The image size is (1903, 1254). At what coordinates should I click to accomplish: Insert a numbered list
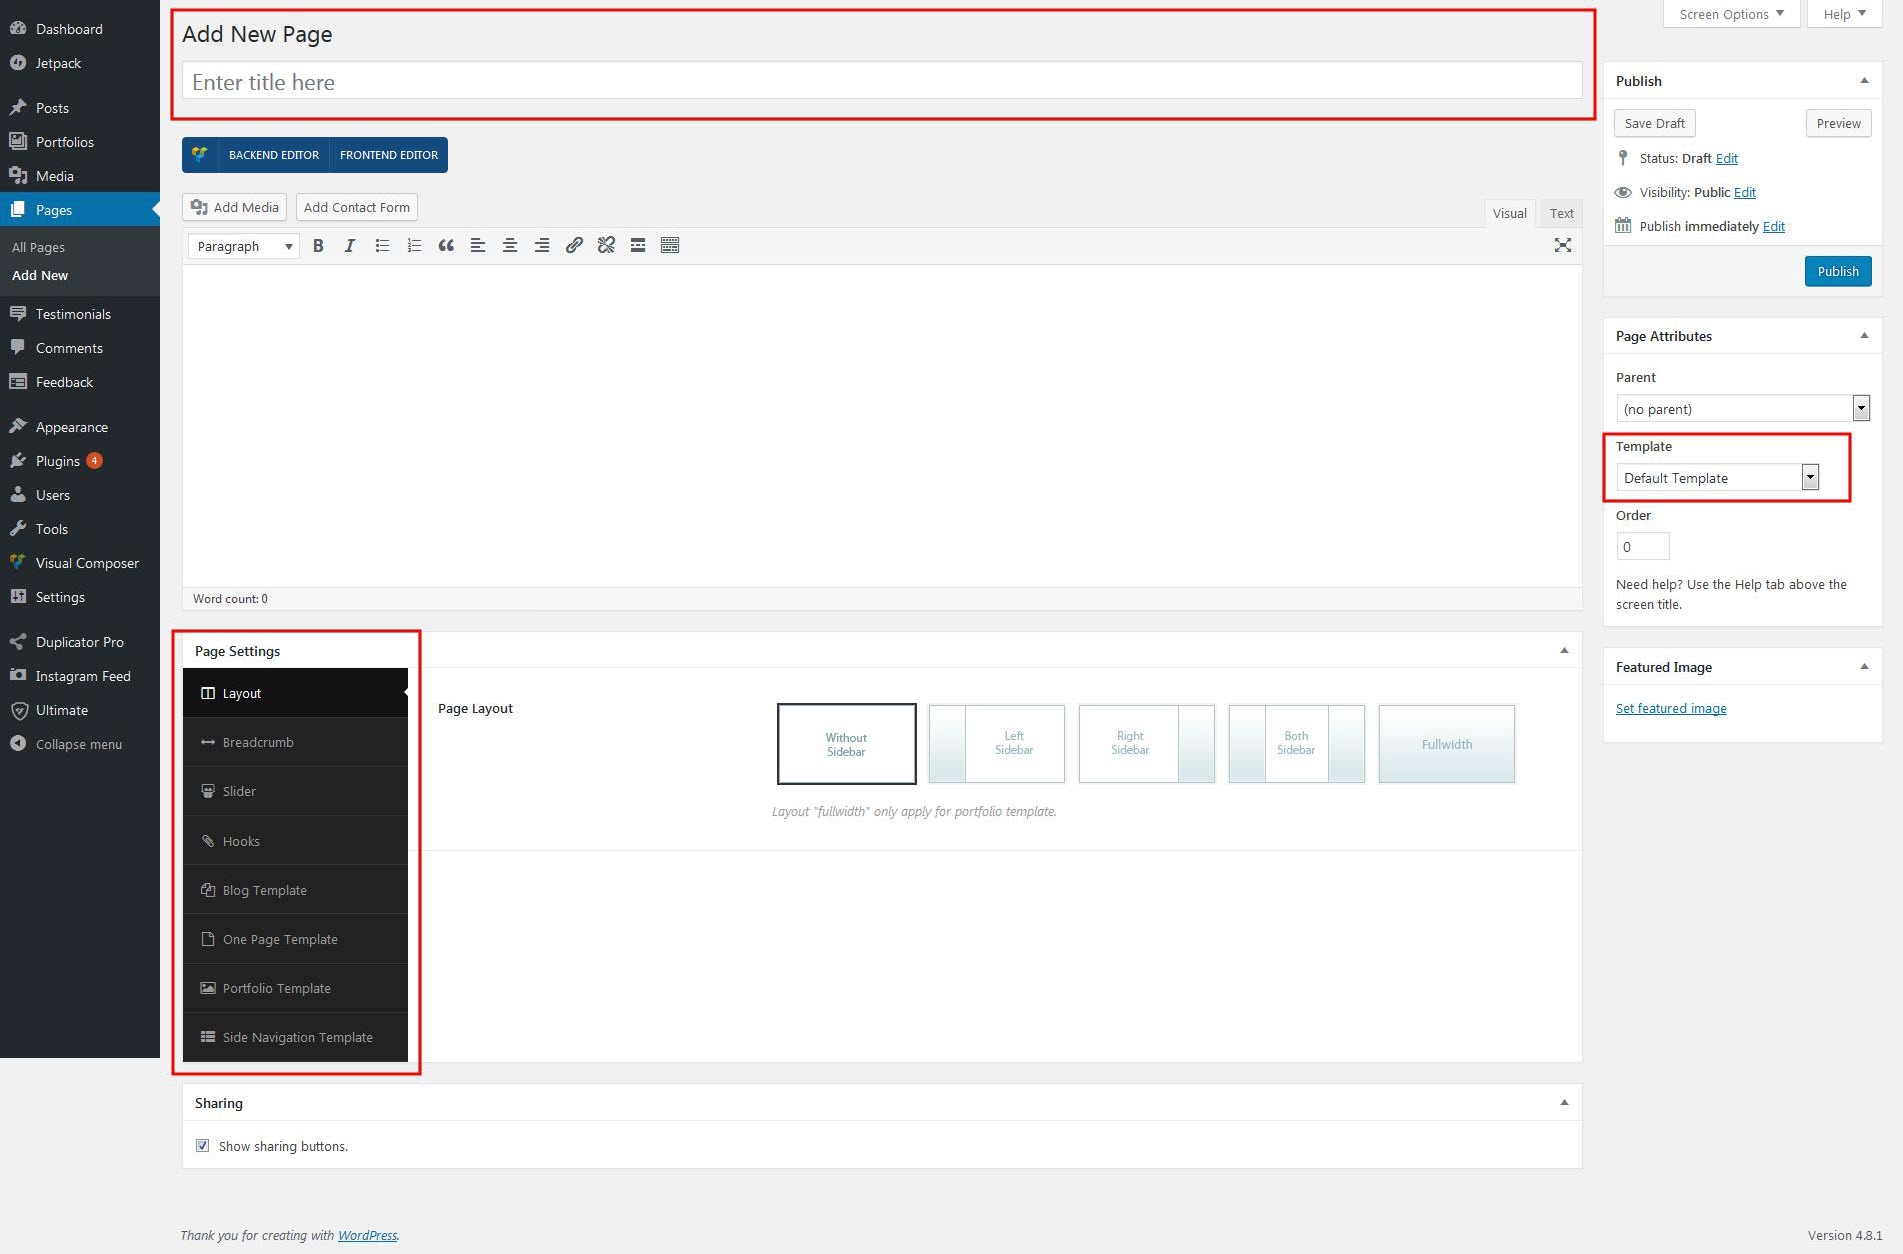point(414,246)
